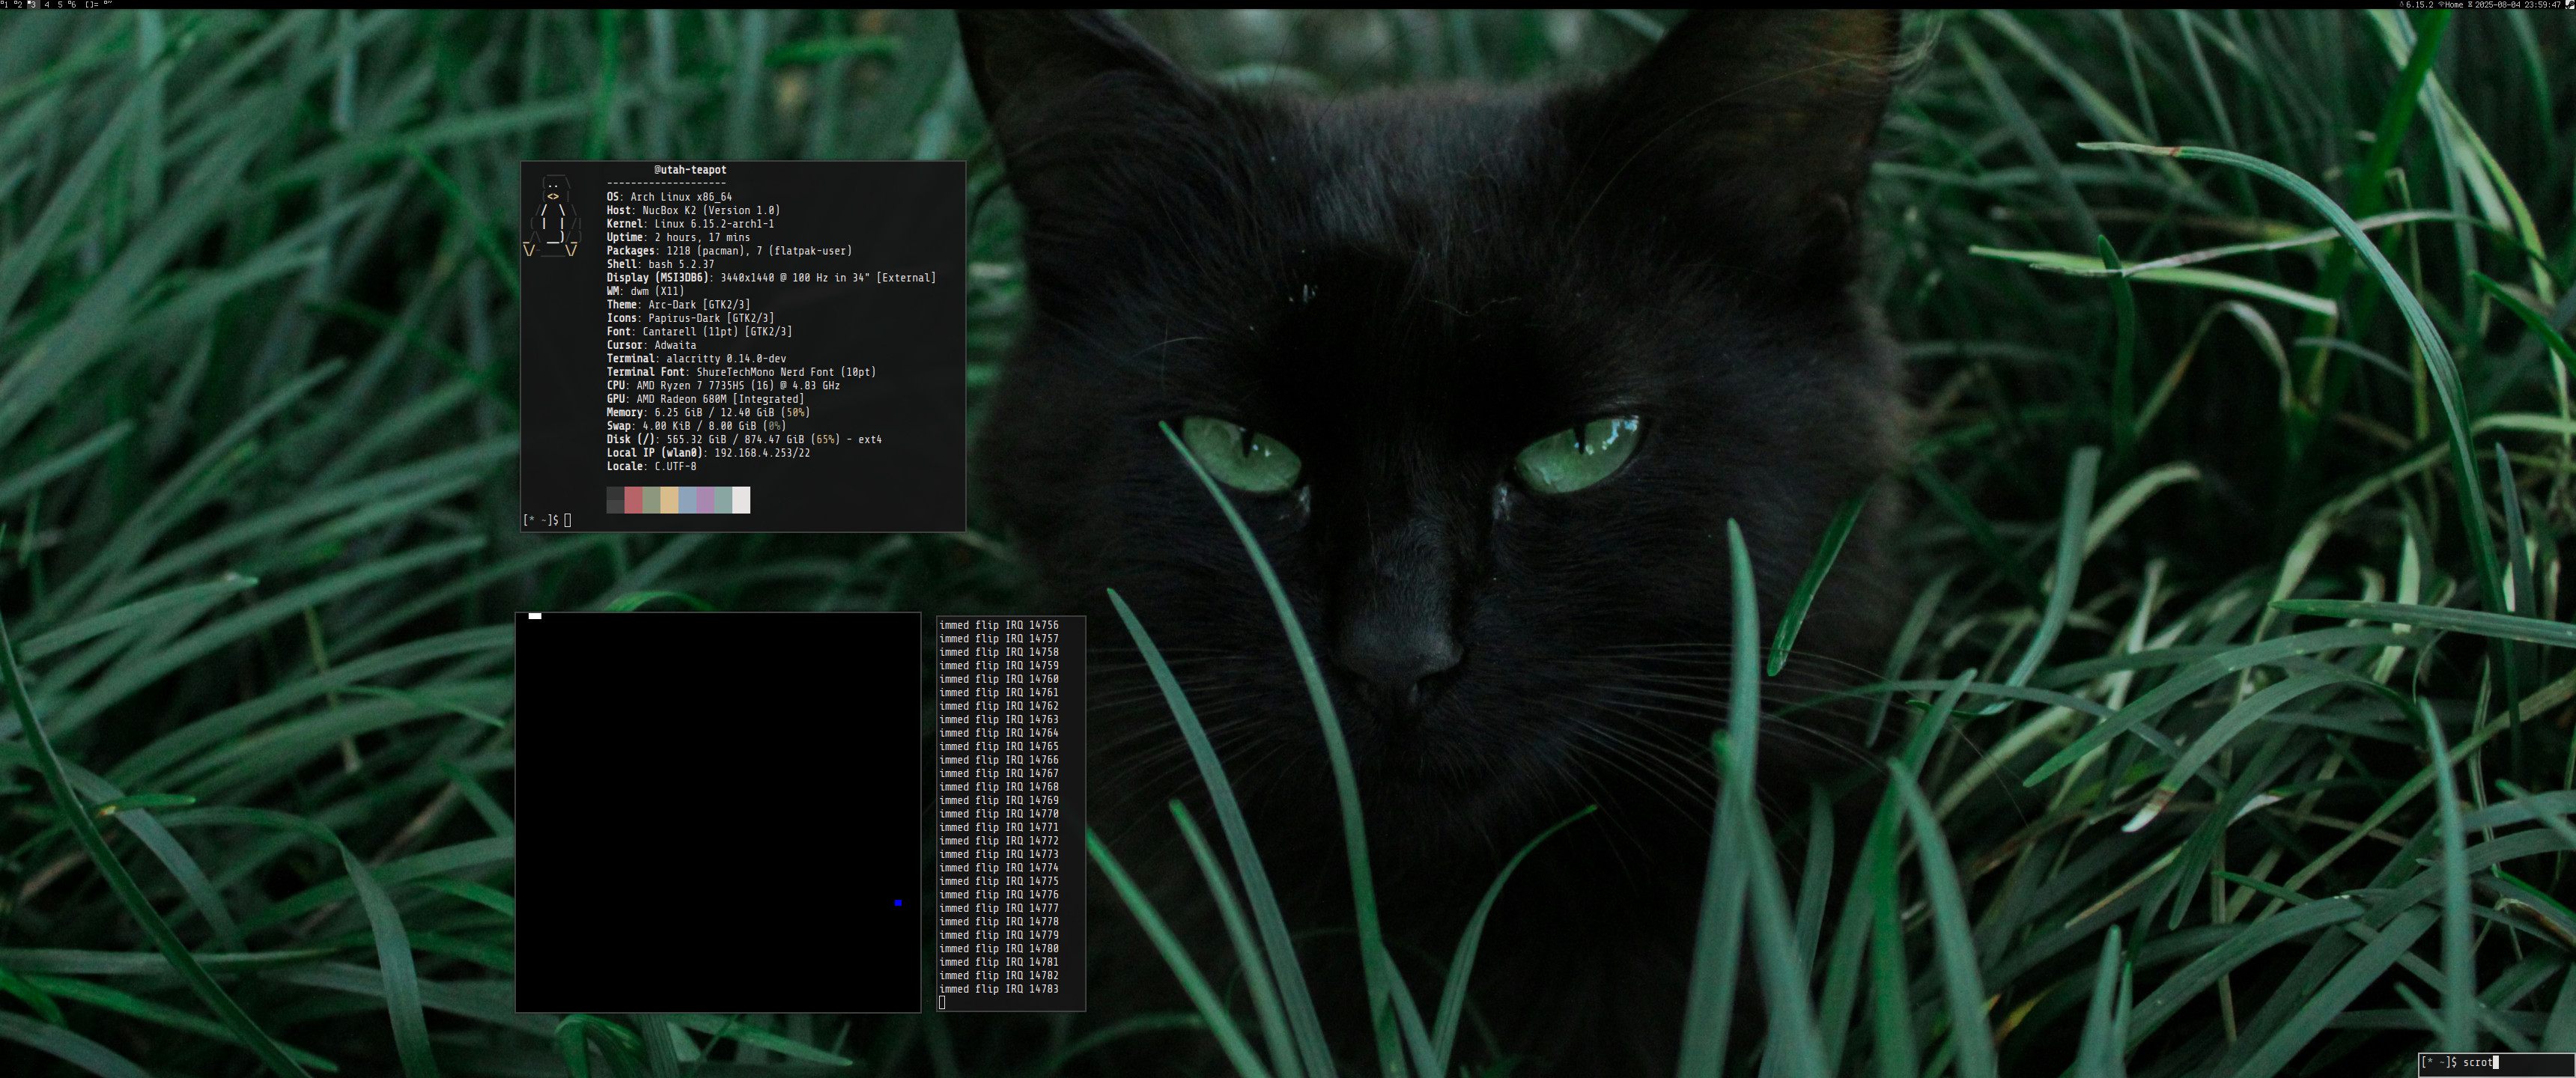The height and width of the screenshot is (1078, 2576).
Task: Click the 'Memory: 6.25 GiB' line
Action: (x=708, y=413)
